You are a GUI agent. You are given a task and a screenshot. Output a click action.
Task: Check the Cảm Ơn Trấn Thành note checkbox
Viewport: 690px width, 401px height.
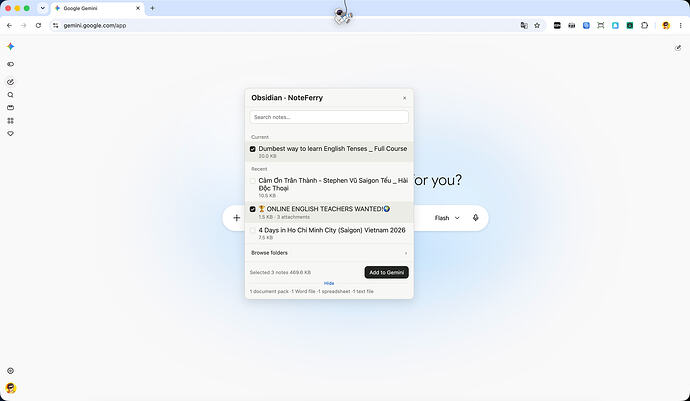(x=253, y=181)
